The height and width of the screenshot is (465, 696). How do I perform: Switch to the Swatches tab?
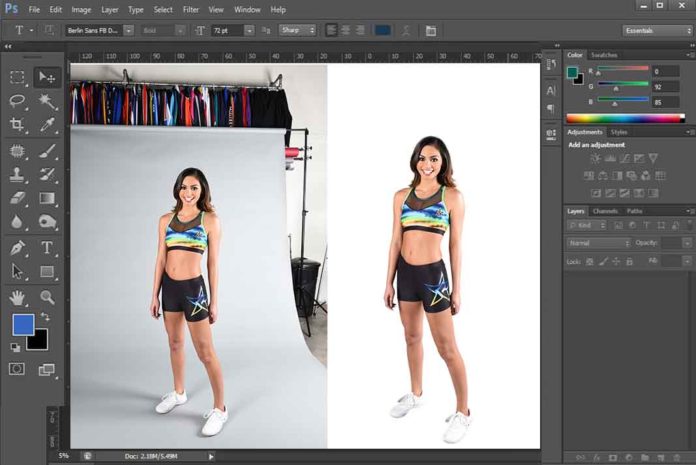pos(604,55)
